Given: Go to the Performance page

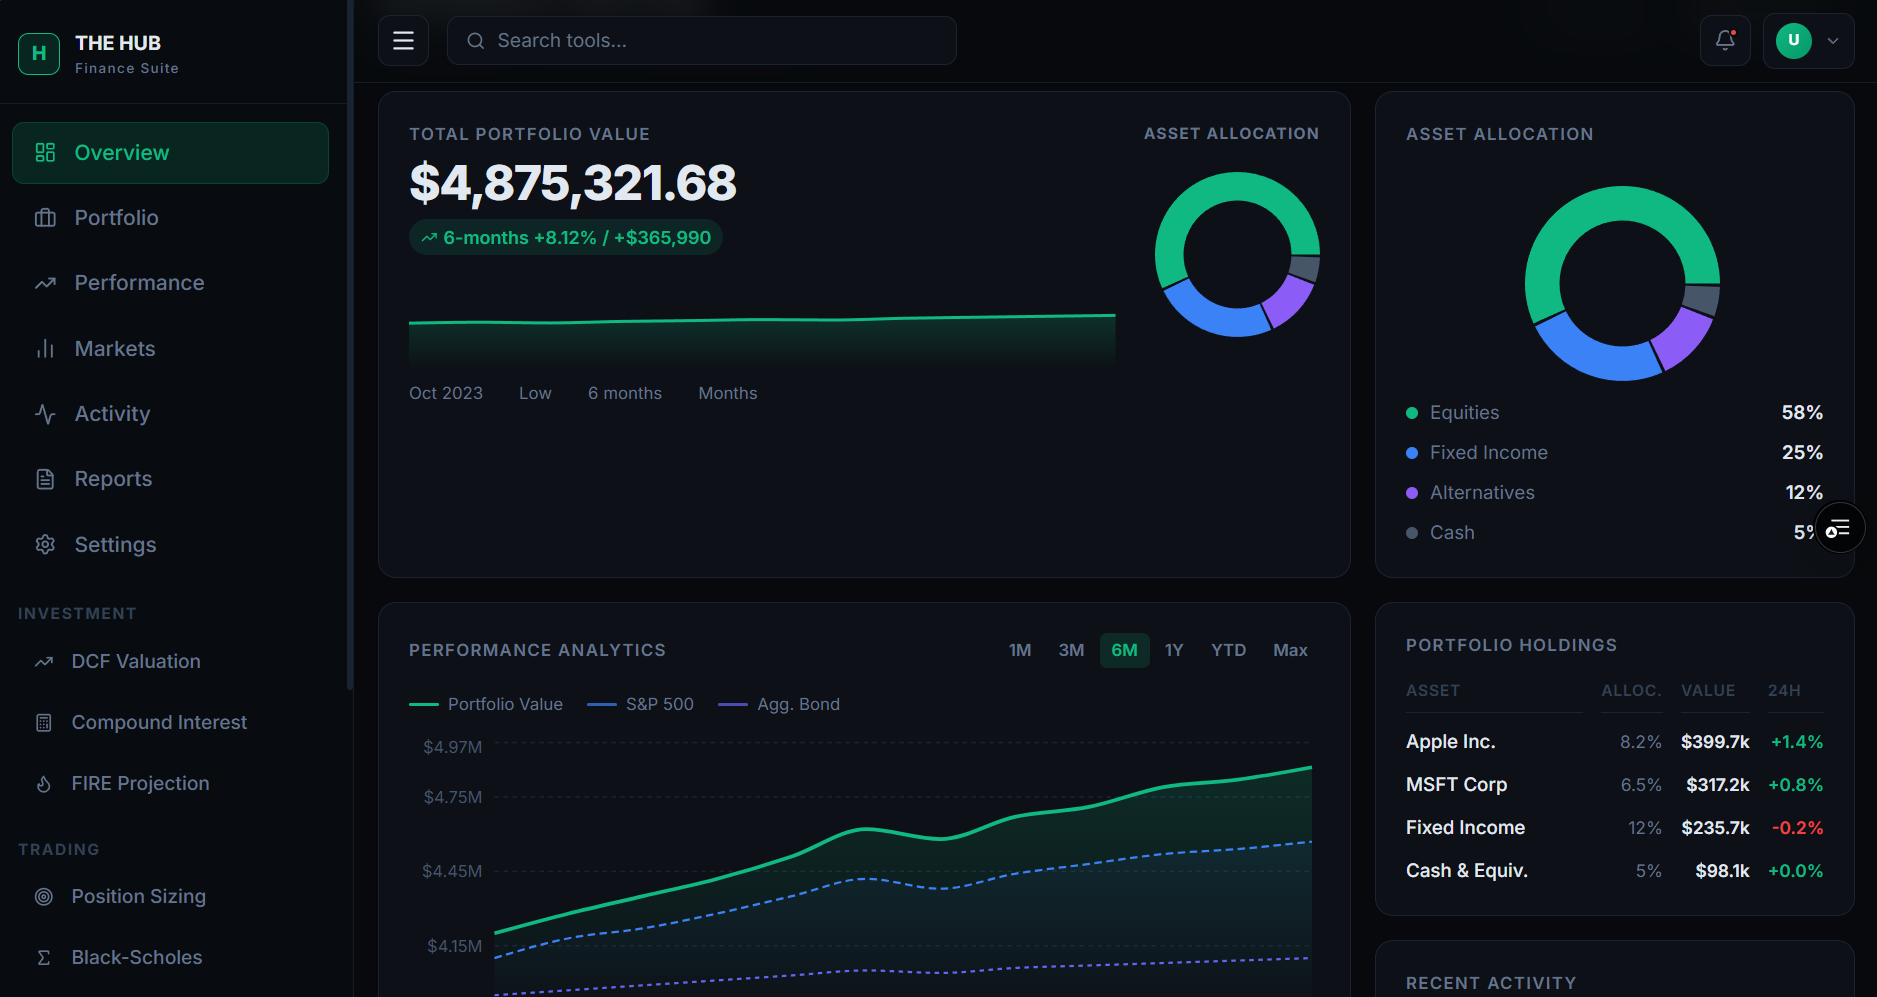Looking at the screenshot, I should (139, 283).
